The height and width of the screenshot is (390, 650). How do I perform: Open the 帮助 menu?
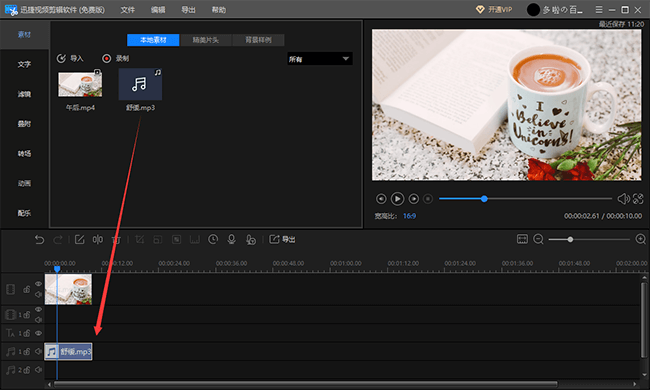218,10
